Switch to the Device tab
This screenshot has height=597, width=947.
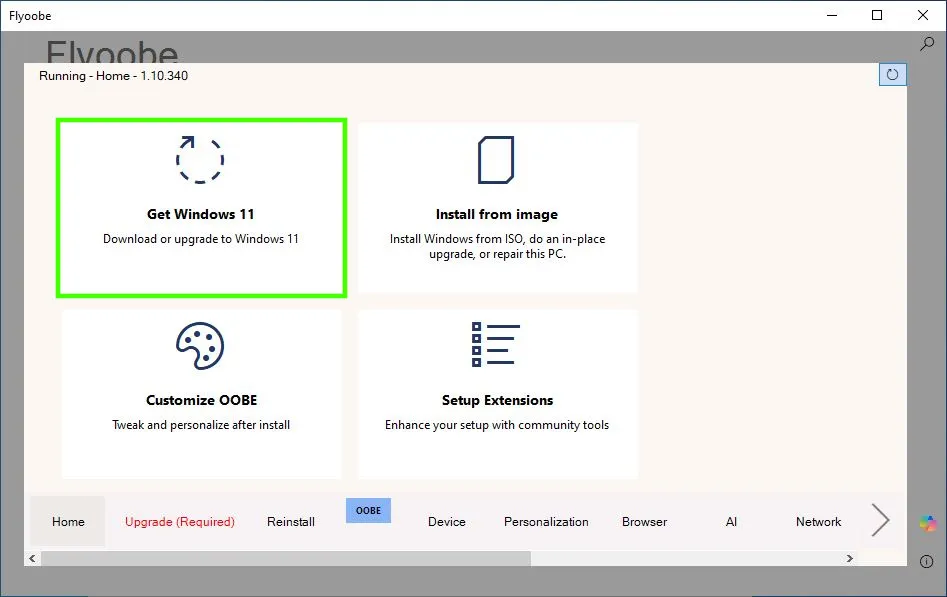(x=446, y=521)
